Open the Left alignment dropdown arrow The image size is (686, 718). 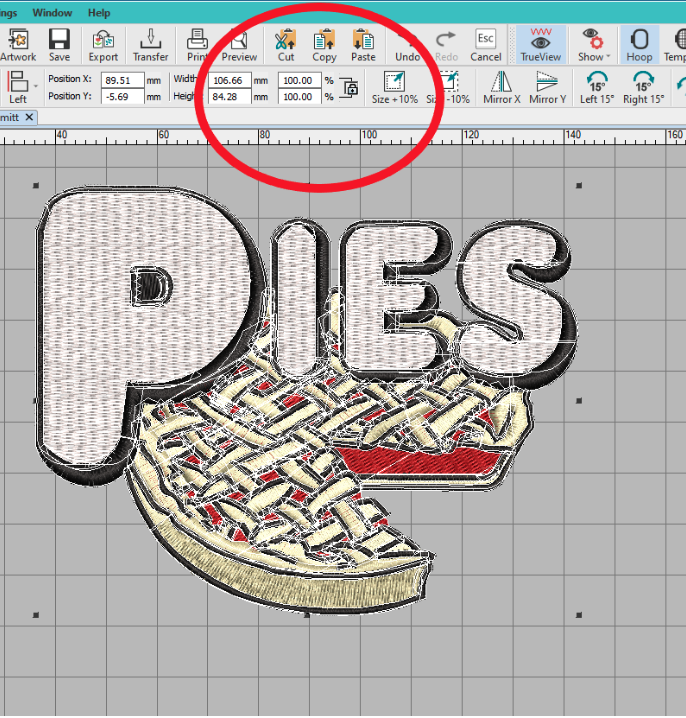click(x=36, y=86)
